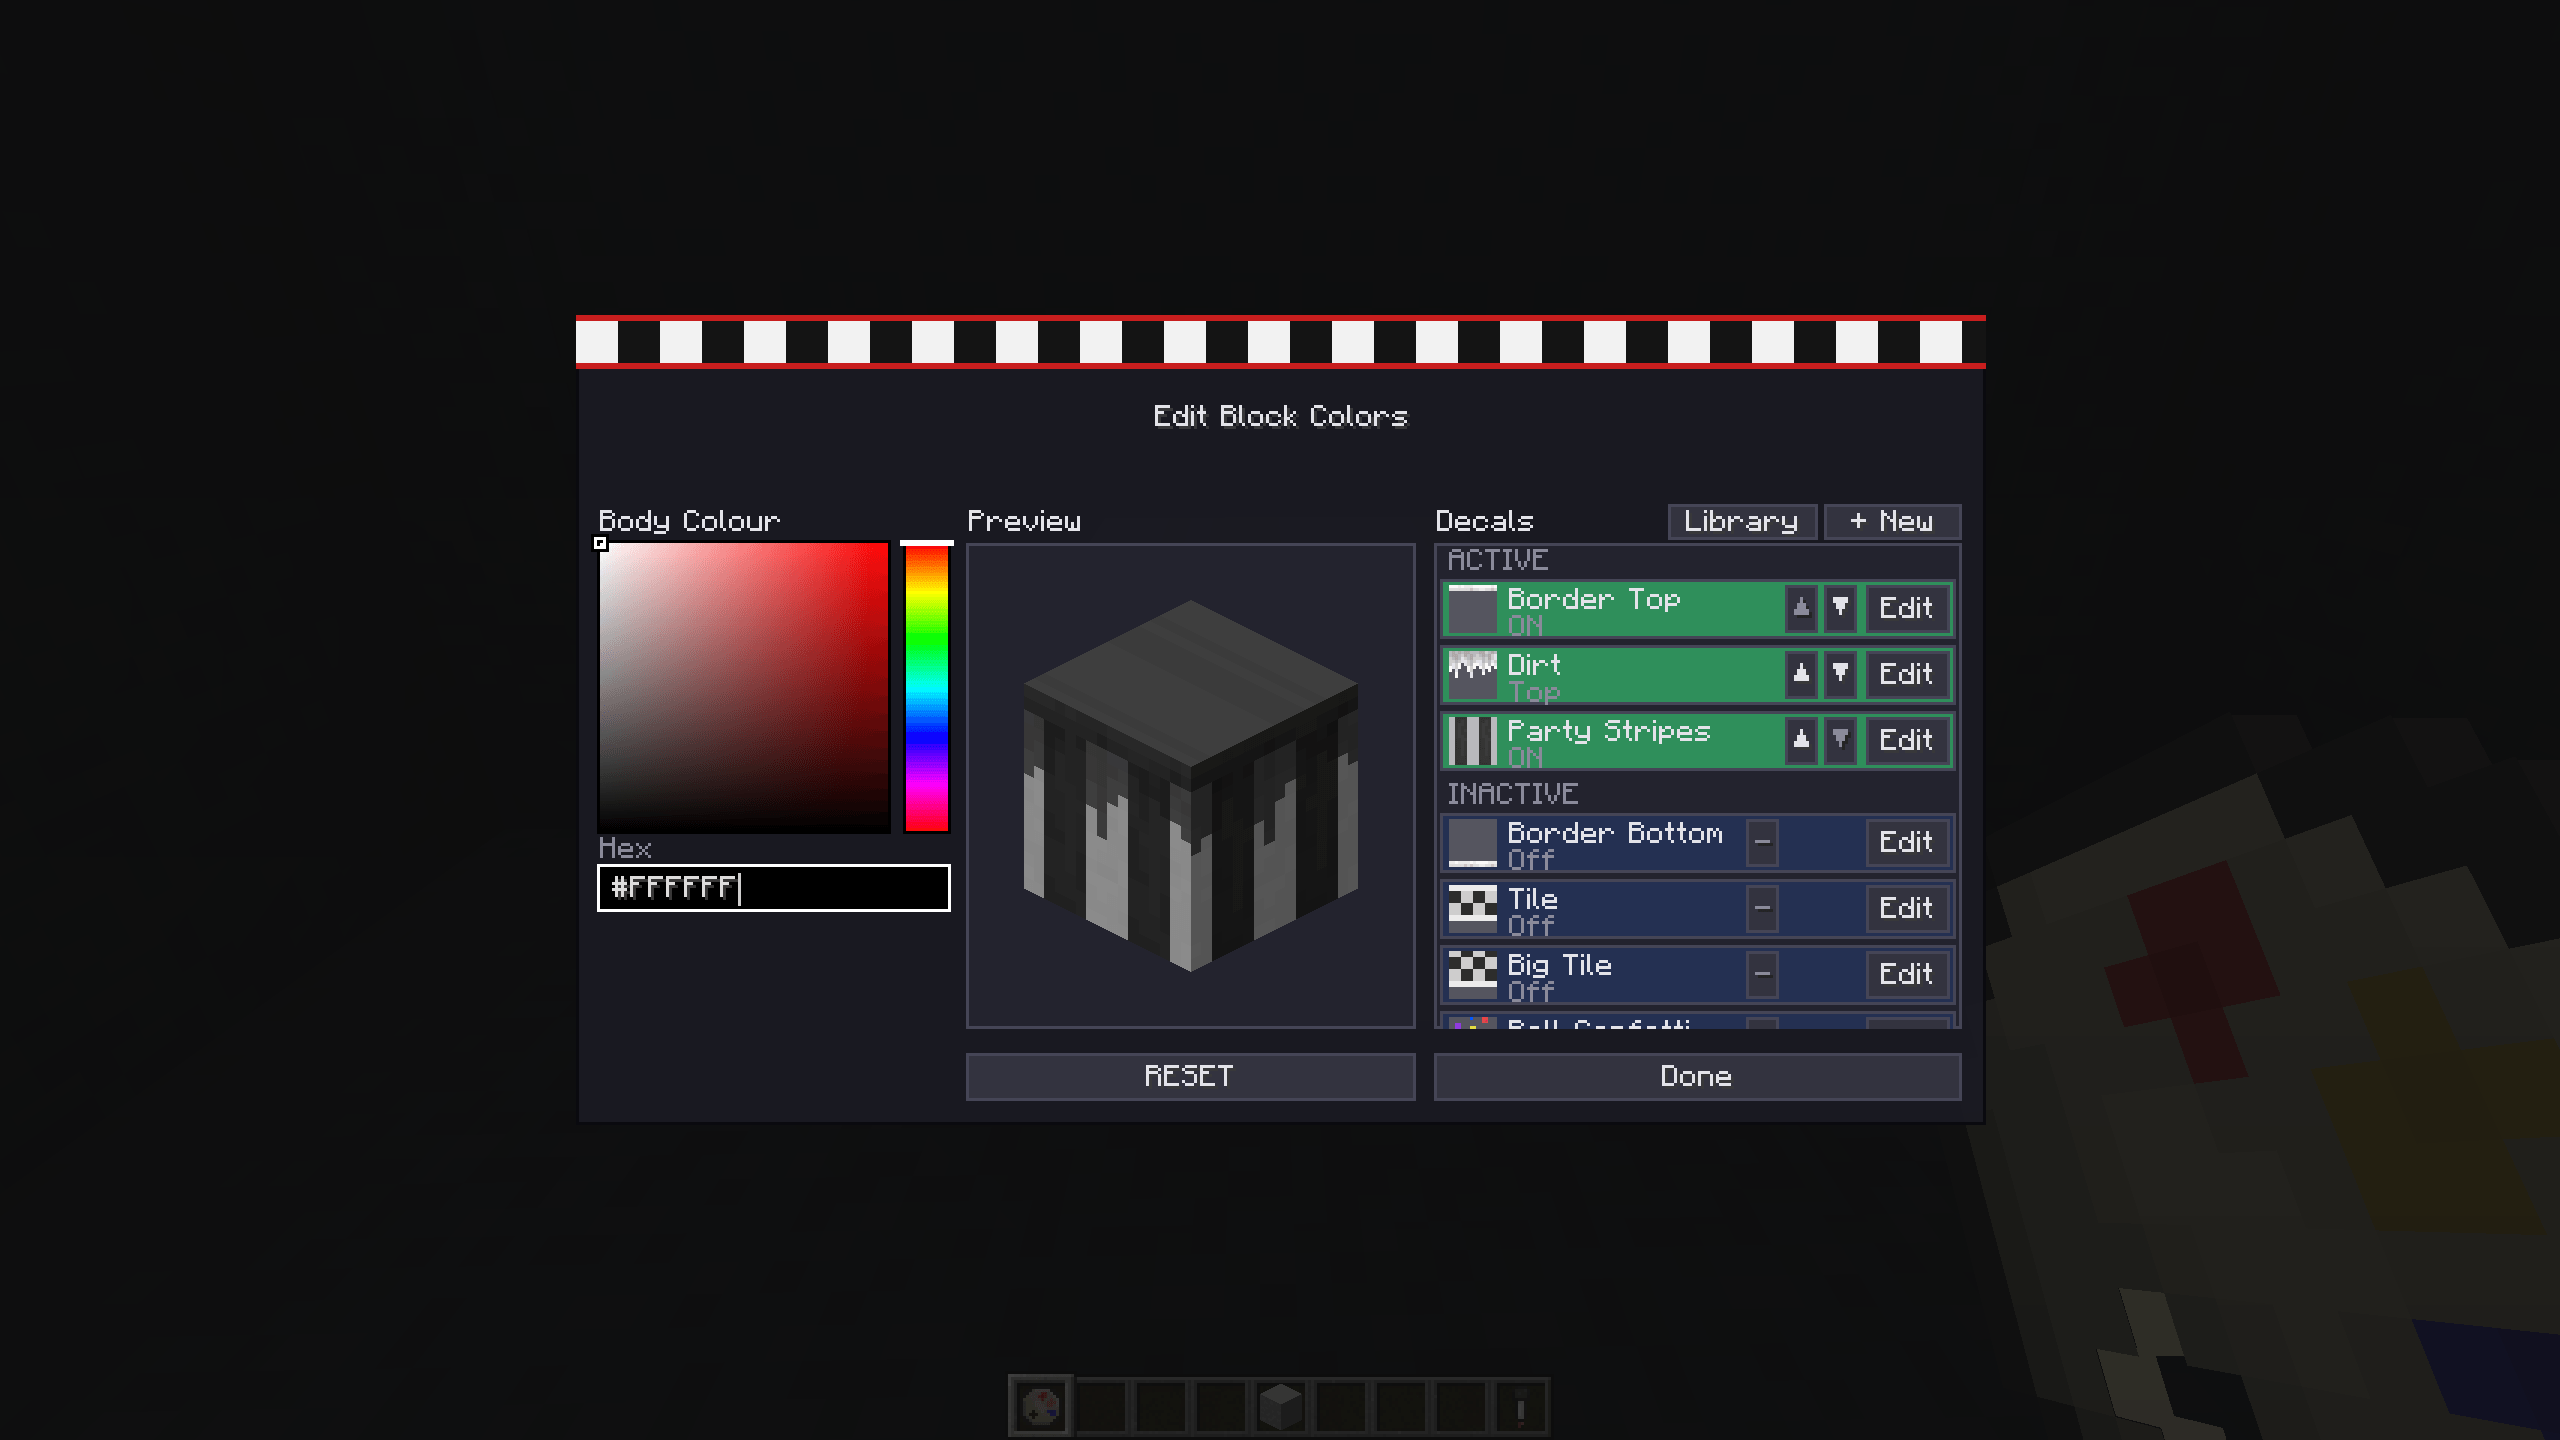Click the minus button on Border Bottom

coord(1762,842)
